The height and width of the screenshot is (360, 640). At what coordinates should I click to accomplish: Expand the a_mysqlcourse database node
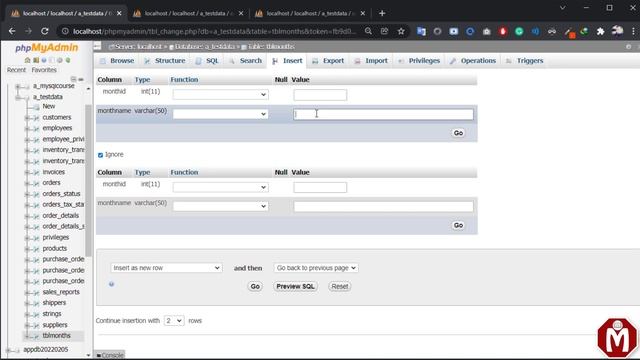[x=18, y=86]
